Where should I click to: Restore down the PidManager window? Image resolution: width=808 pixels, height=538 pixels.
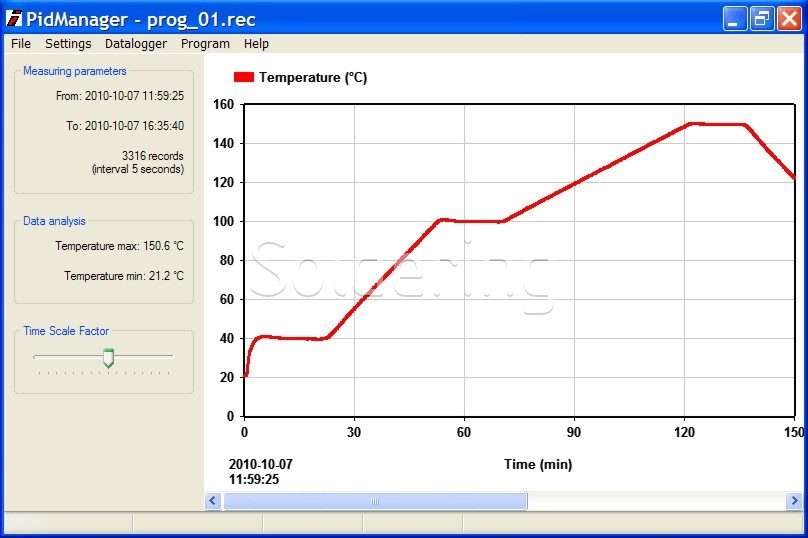(x=762, y=18)
